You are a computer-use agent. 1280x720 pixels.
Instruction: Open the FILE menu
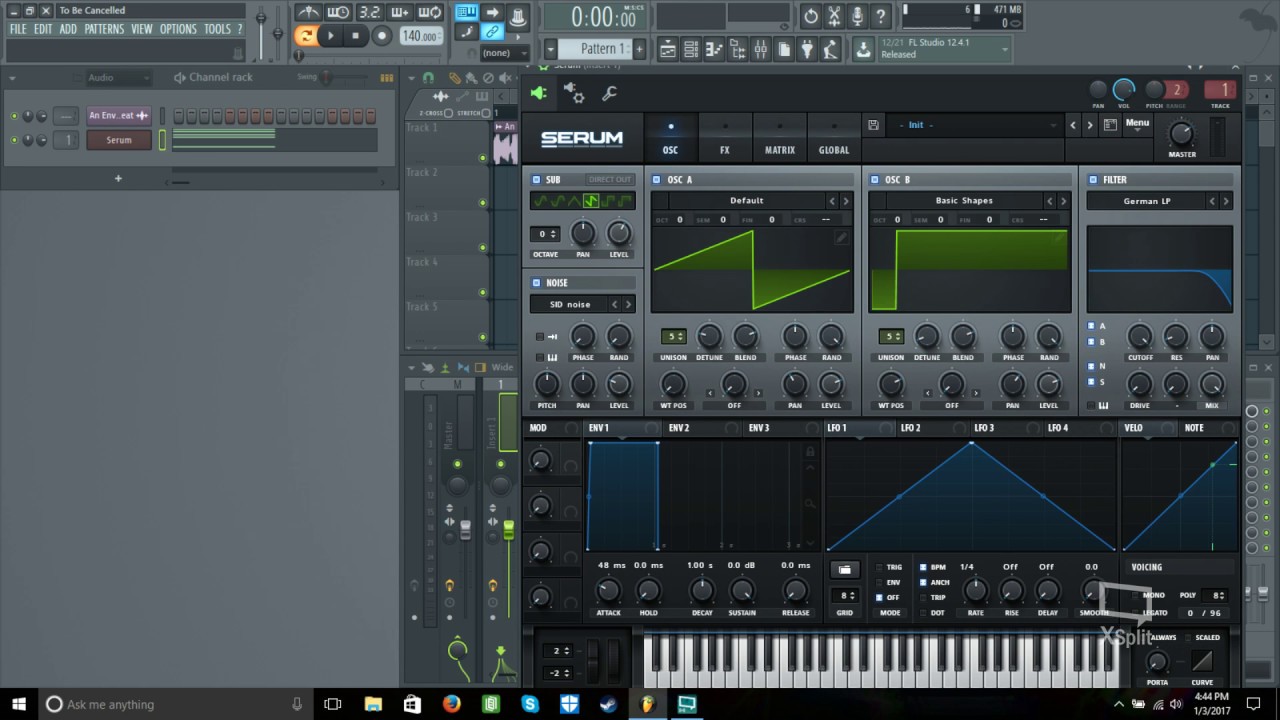tap(18, 29)
